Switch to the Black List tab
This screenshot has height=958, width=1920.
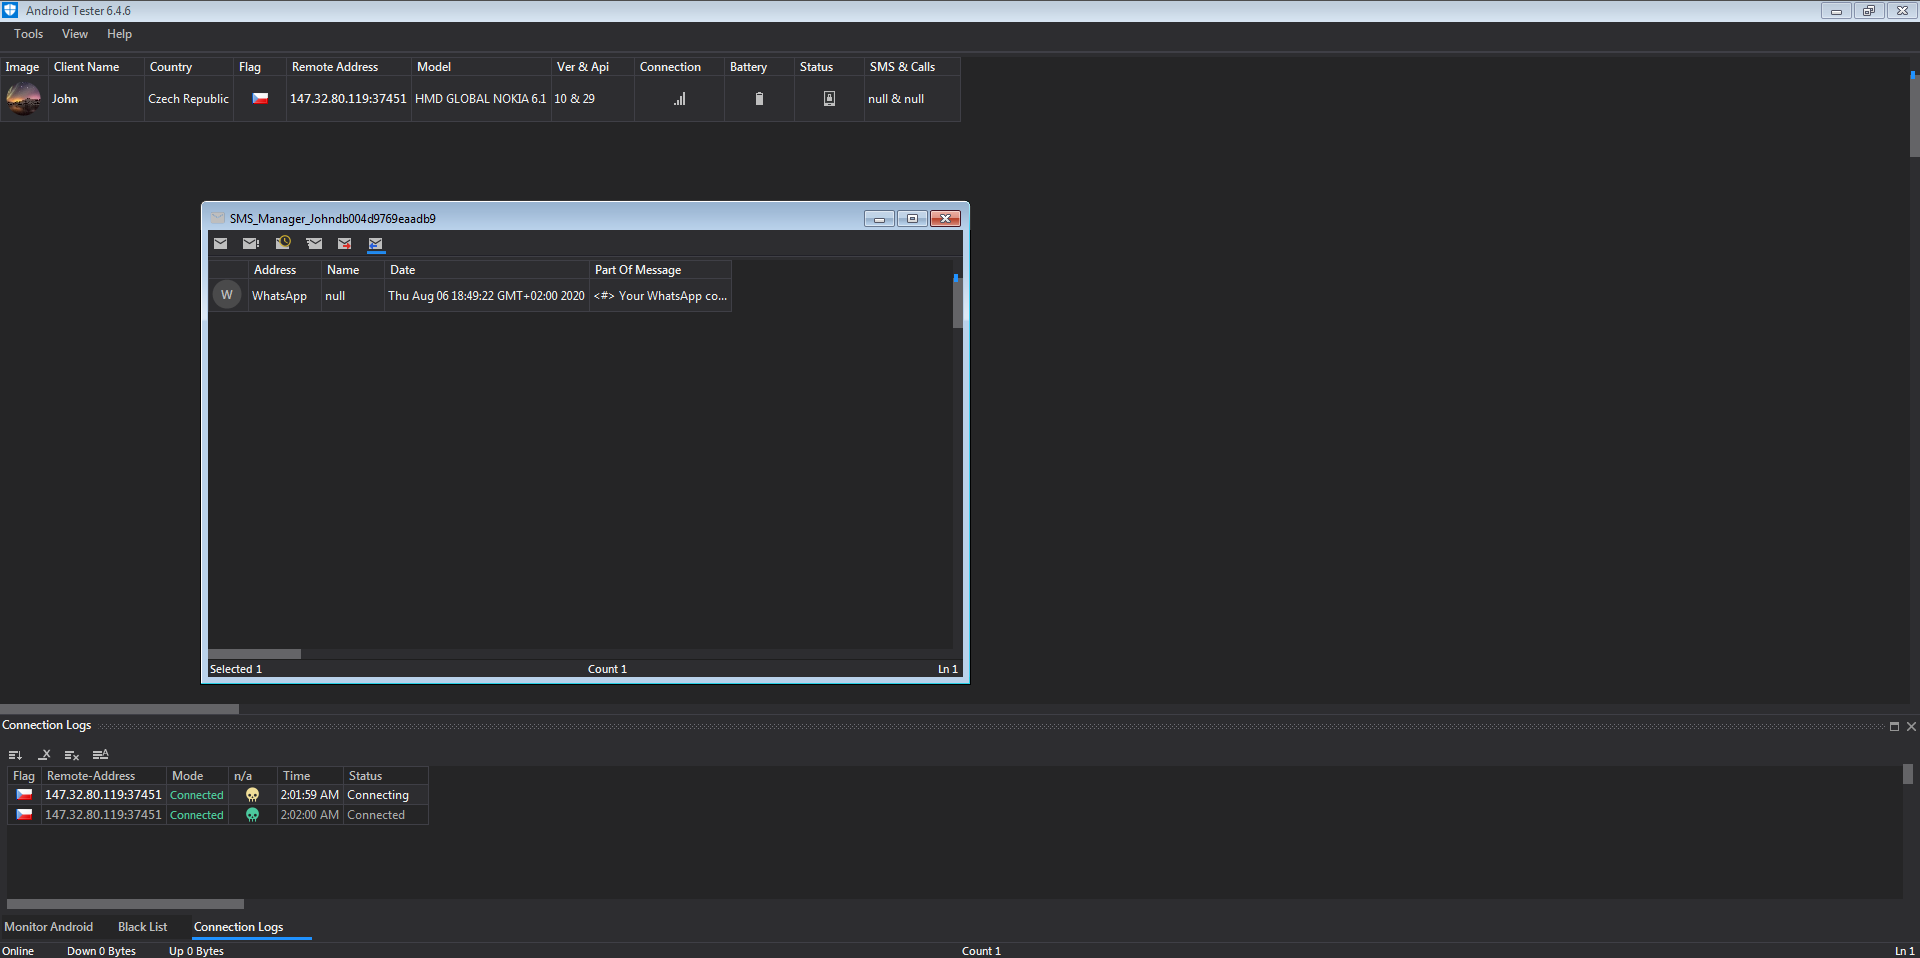click(142, 927)
